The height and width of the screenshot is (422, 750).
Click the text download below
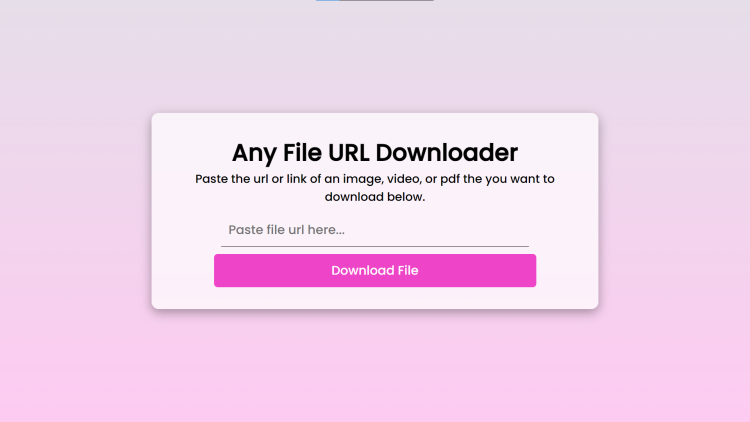coord(375,197)
